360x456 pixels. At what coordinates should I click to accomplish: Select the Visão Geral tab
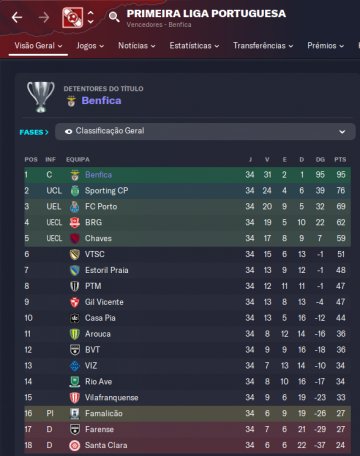point(38,46)
